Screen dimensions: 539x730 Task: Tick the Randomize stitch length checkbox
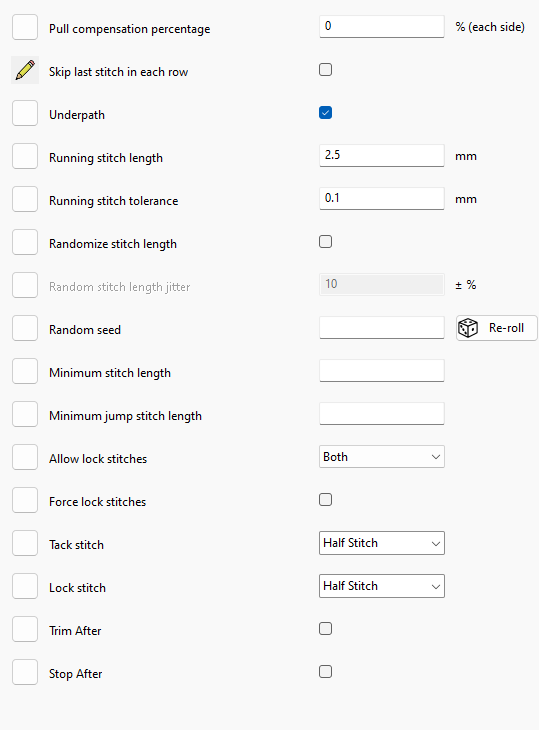(325, 242)
